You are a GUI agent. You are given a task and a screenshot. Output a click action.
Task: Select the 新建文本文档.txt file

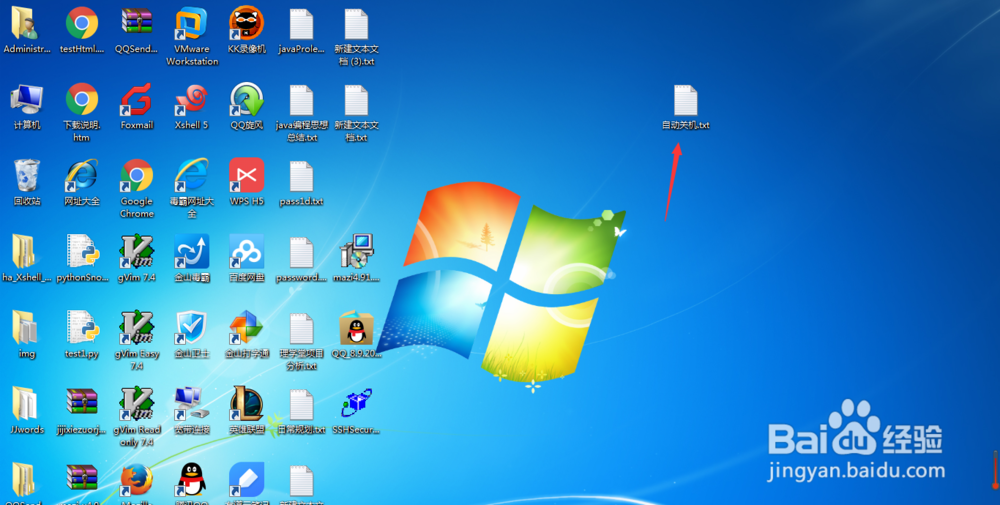point(357,113)
